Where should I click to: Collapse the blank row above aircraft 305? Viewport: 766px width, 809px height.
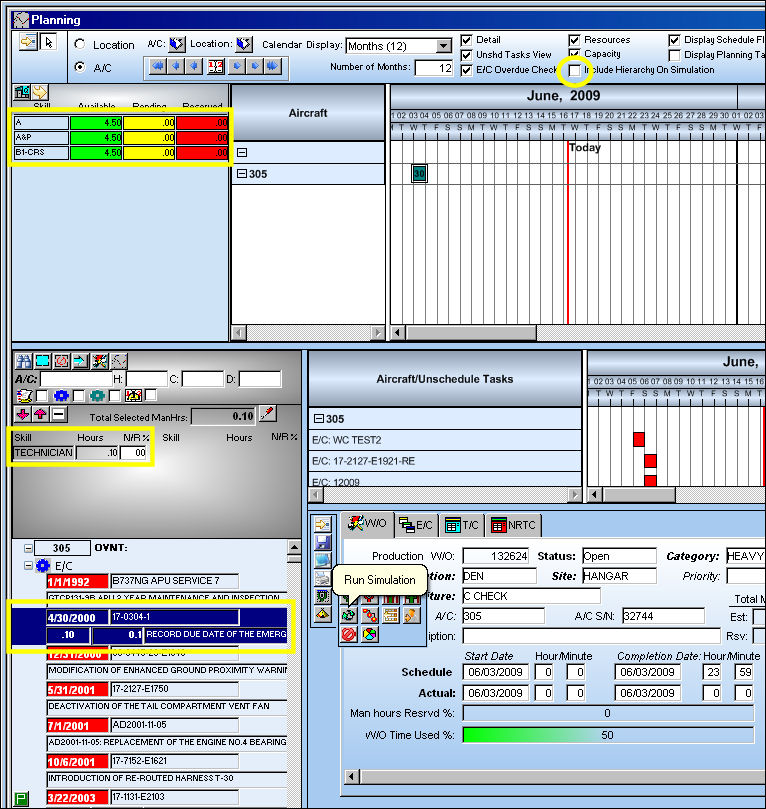tap(241, 153)
